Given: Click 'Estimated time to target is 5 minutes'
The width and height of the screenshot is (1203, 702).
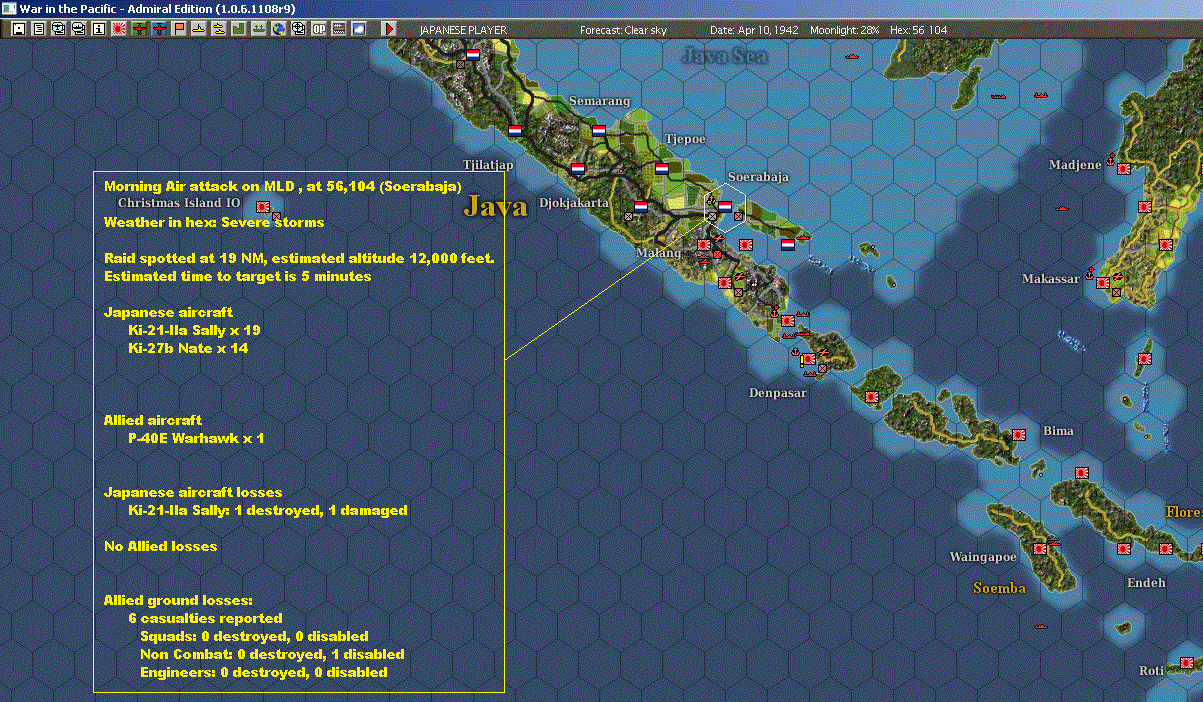Looking at the screenshot, I should pos(237,276).
